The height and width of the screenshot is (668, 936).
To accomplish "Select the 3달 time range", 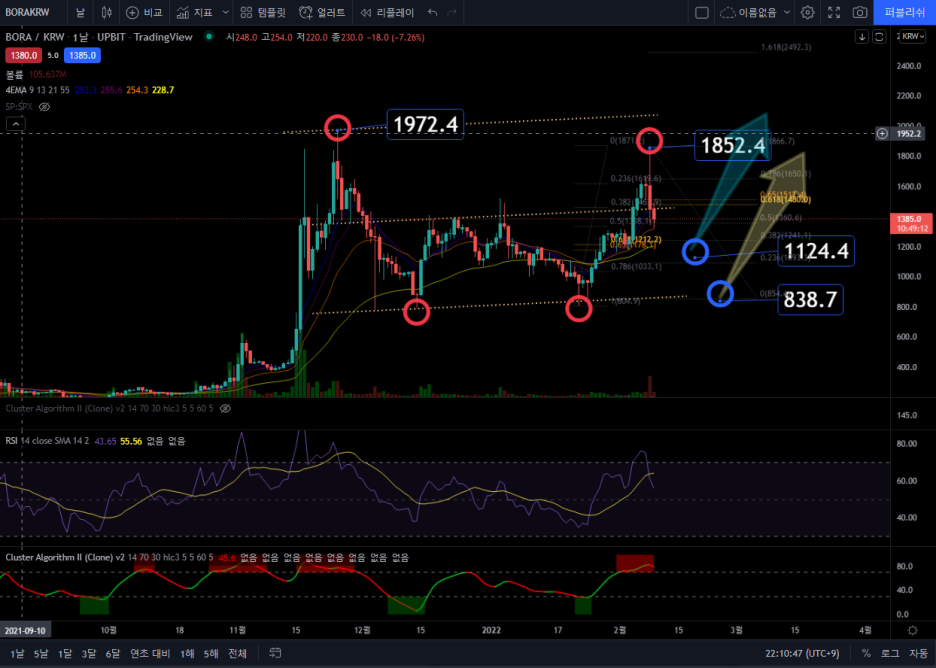I will coord(88,654).
